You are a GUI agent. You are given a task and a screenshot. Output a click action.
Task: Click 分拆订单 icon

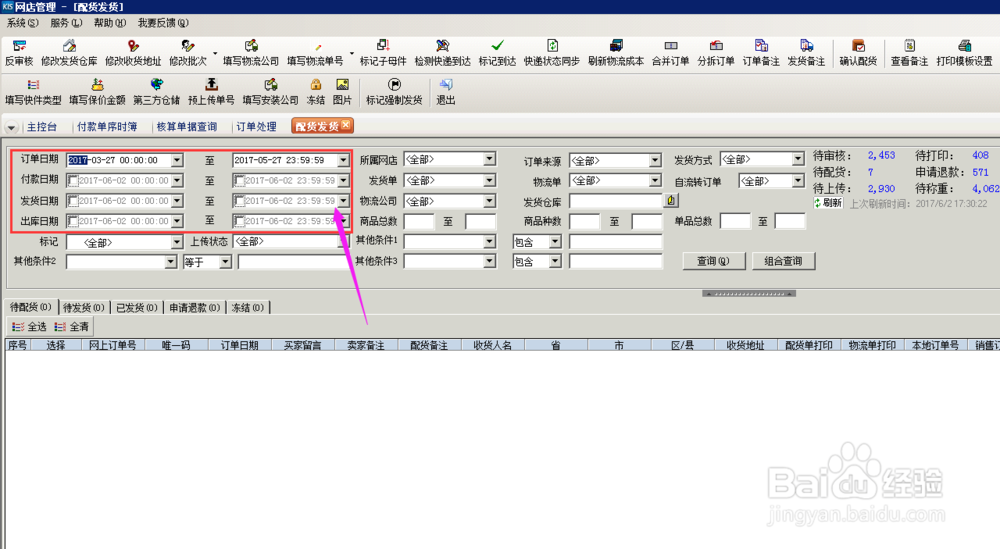tap(716, 53)
